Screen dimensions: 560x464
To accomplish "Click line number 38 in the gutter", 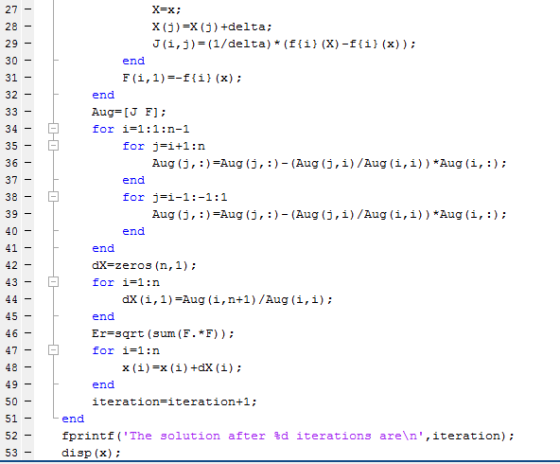I will pyautogui.click(x=11, y=197).
